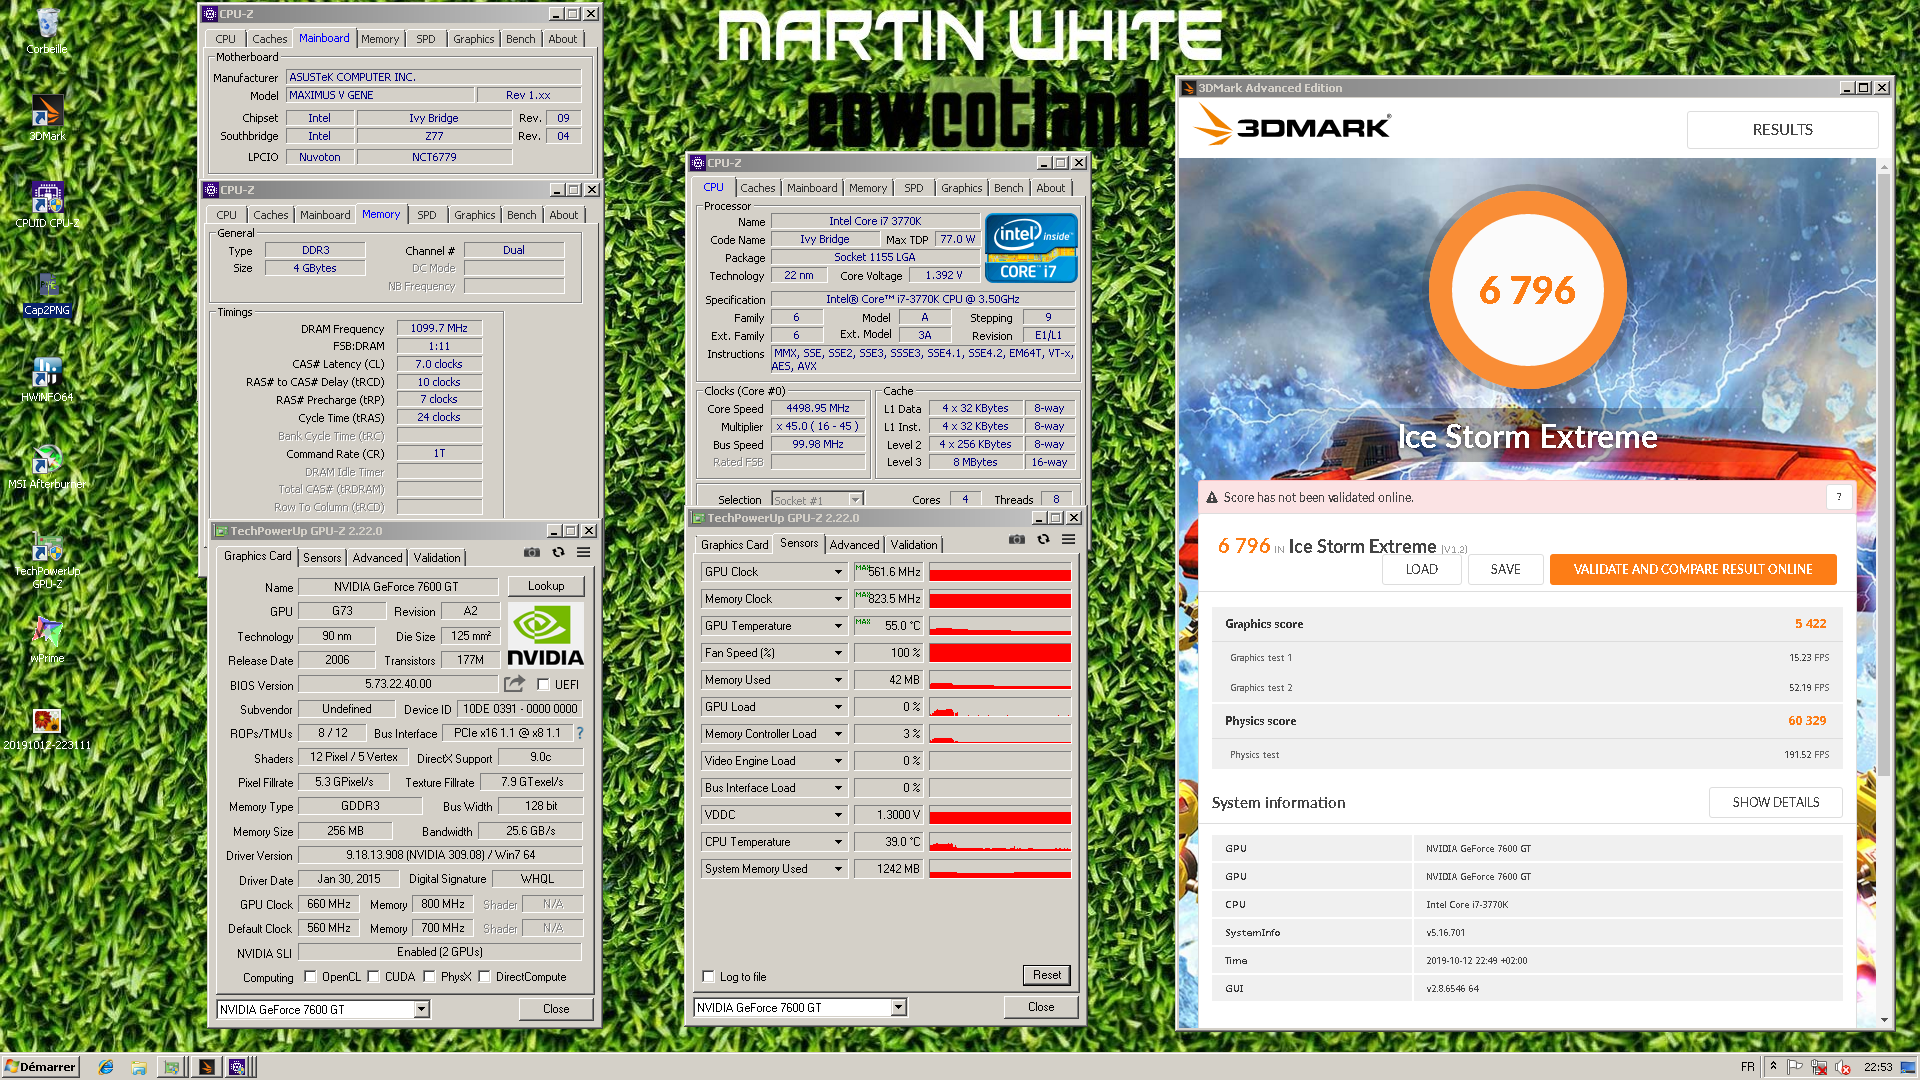Screen dimensions: 1920x1080
Task: Open the hamburger menu in GPU-Z Graphics Card window
Action: pos(583,552)
